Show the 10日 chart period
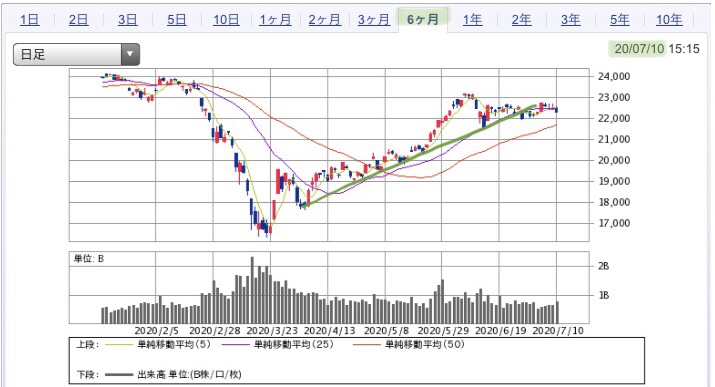The width and height of the screenshot is (715, 387). [x=226, y=20]
